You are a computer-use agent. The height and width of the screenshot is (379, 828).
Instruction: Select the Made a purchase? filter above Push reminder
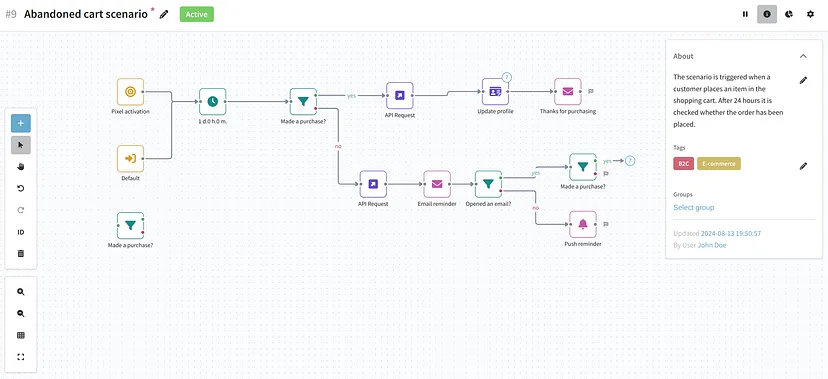582,167
